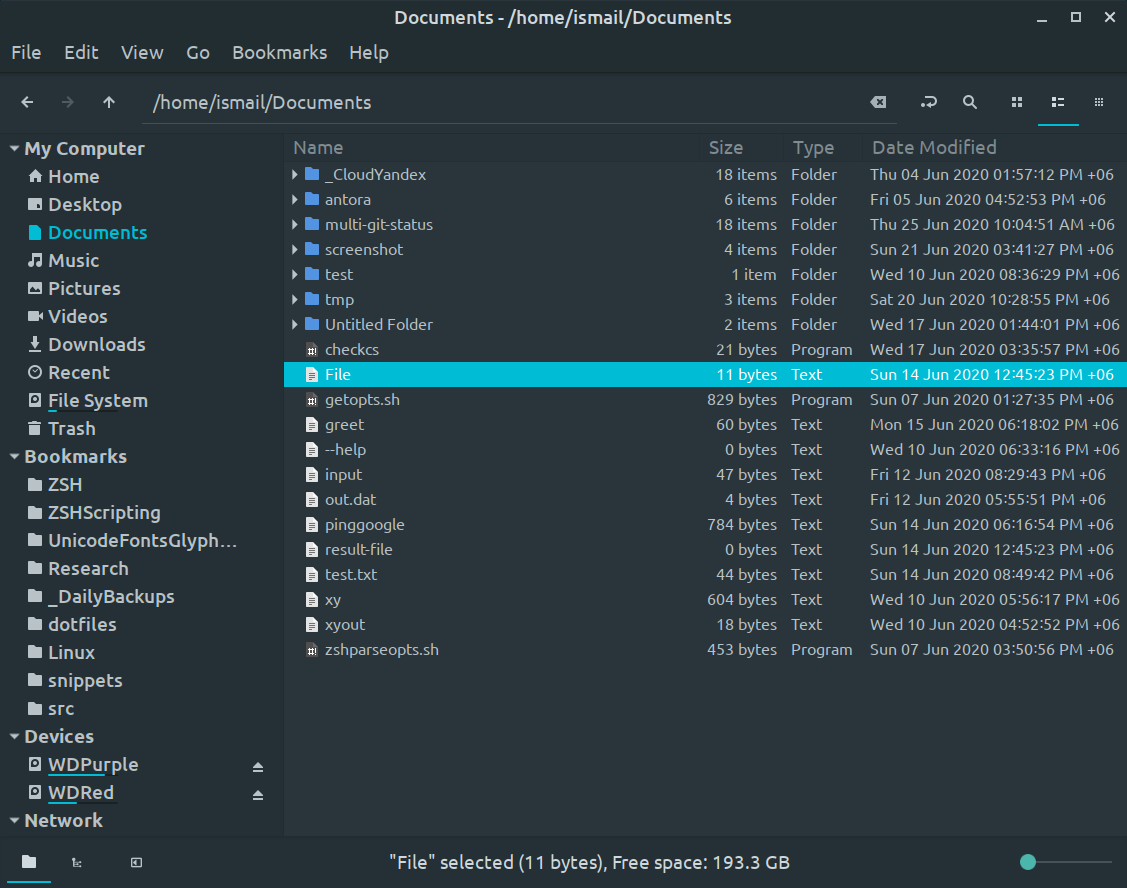Navigate back to the previous folder
Screen dimensions: 1127x888
click(x=26, y=102)
